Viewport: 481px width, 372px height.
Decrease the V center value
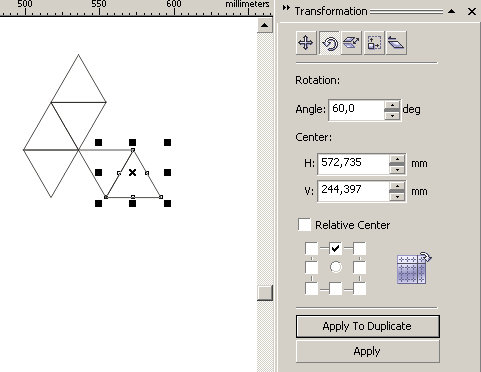pyautogui.click(x=397, y=197)
